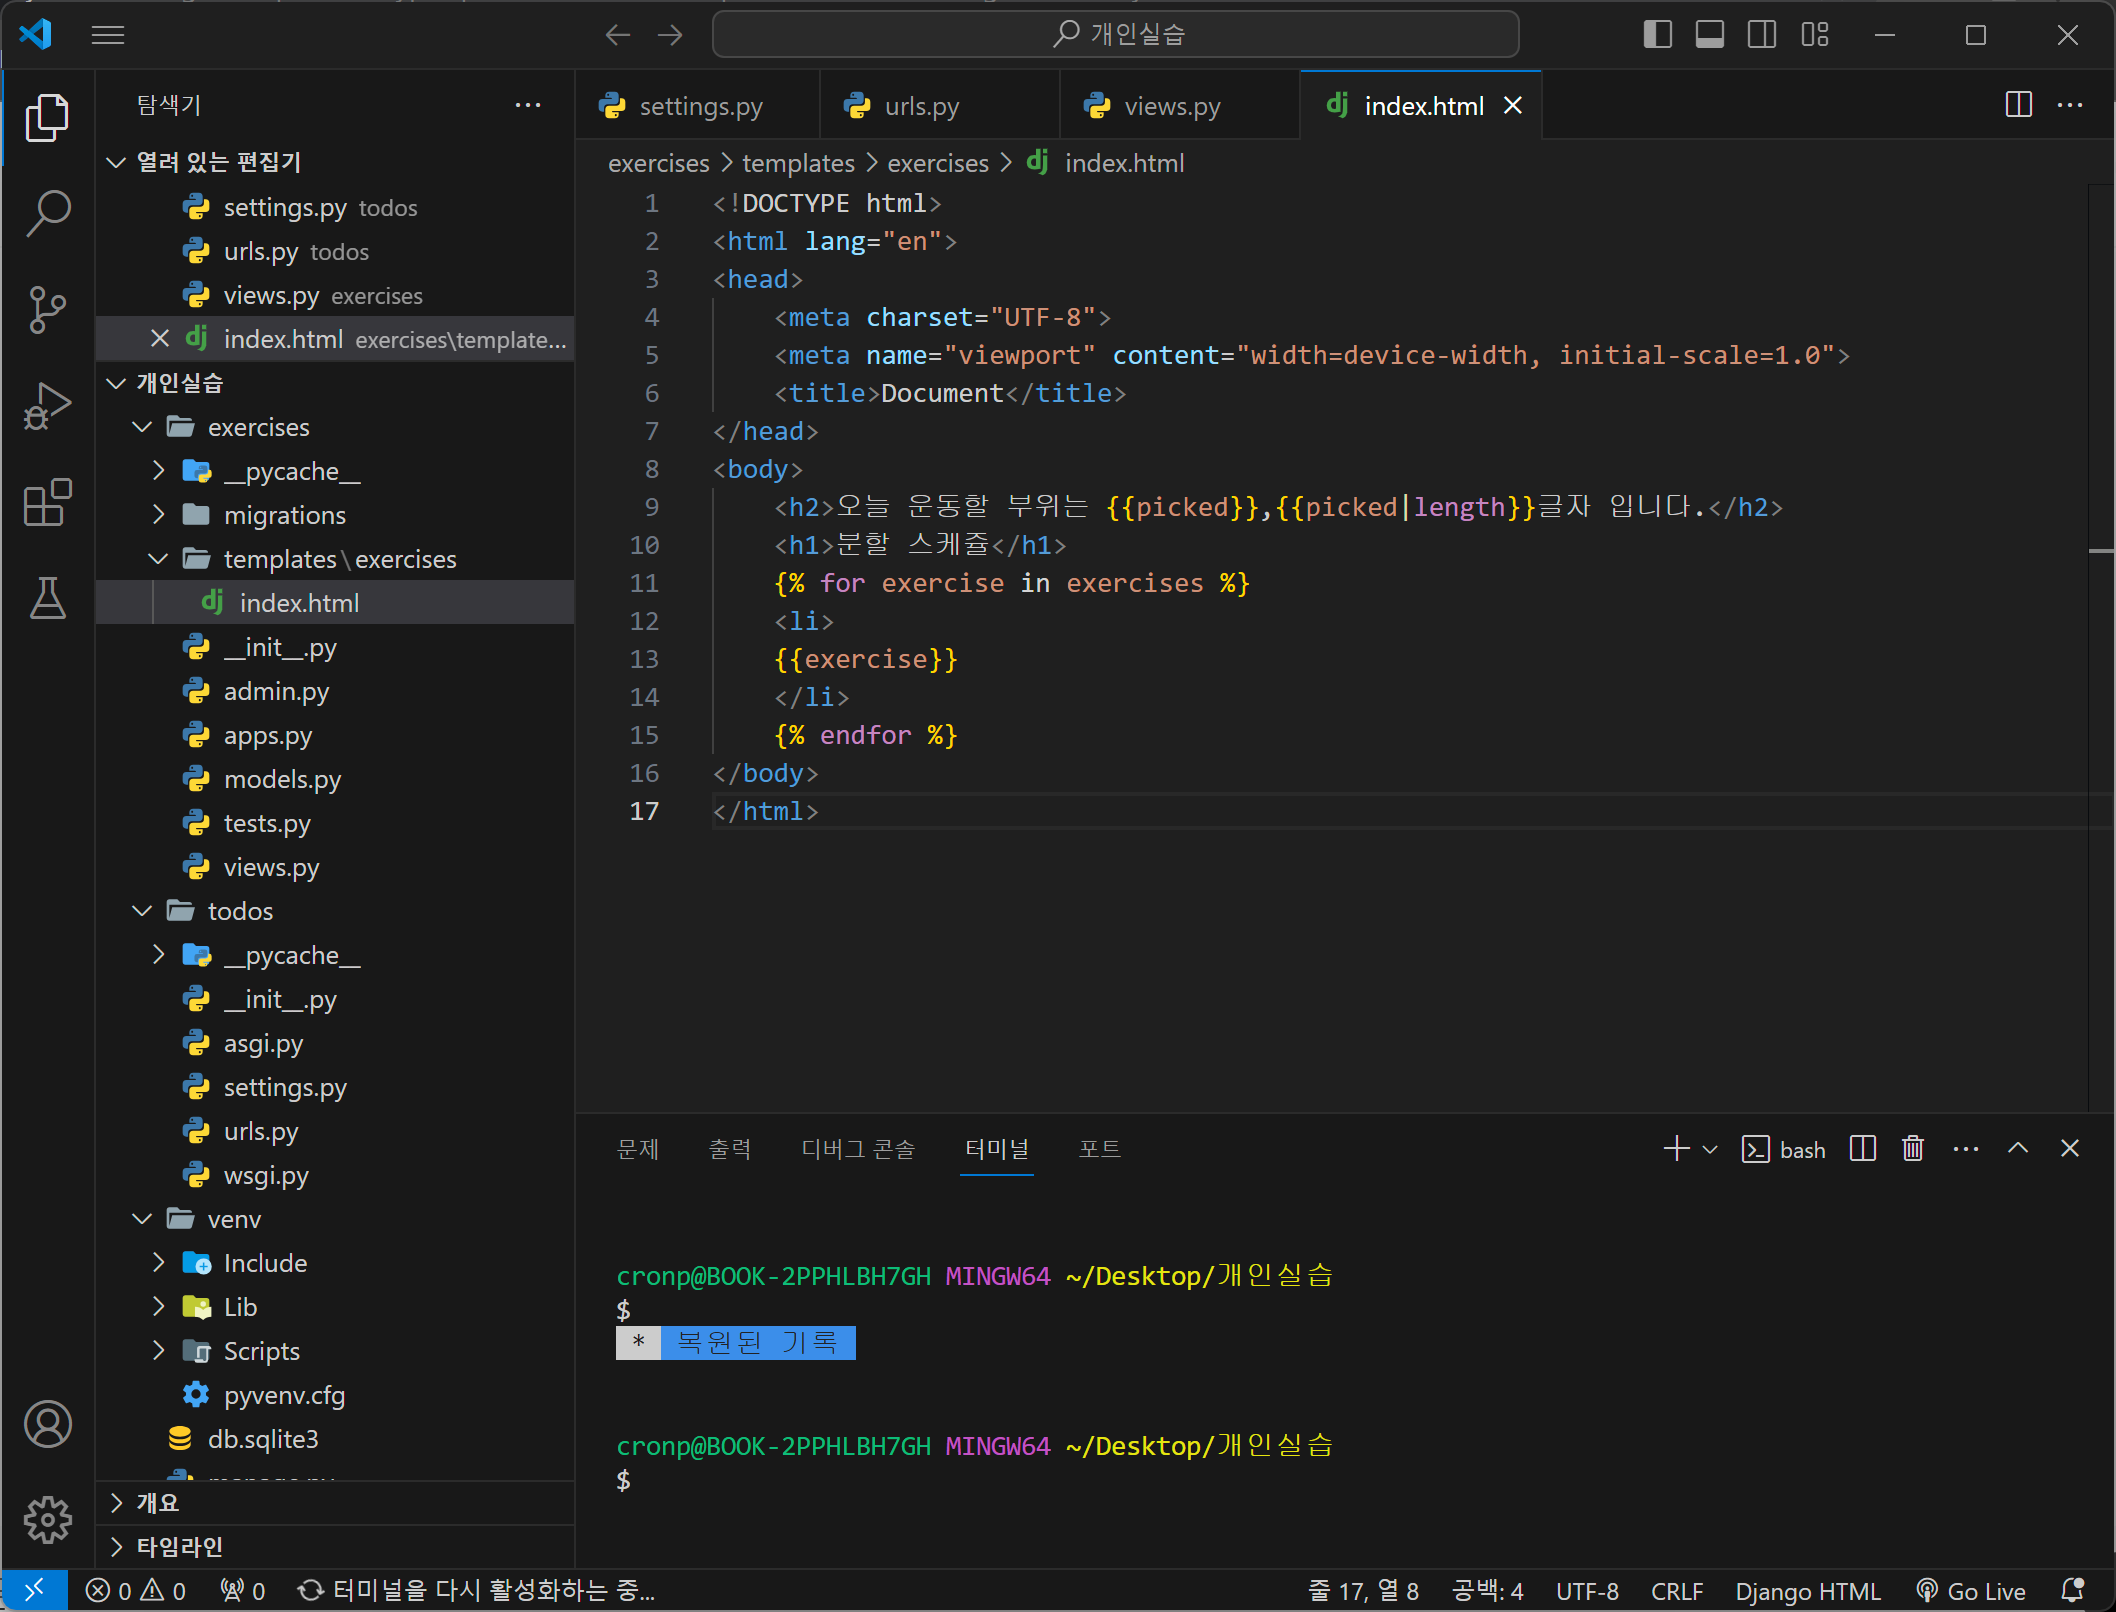Screen dimensions: 2116x1612
Task: Toggle the bottom panel visibility
Action: (x=1709, y=35)
